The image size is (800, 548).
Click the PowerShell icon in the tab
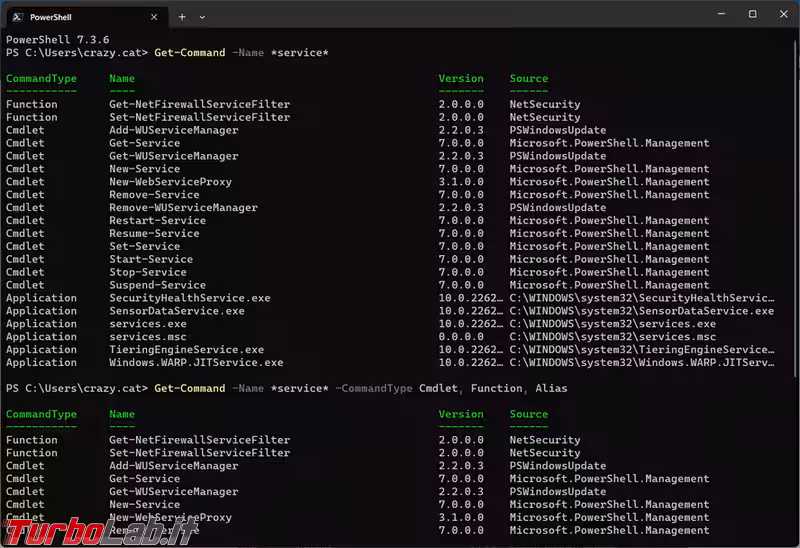coord(17,17)
